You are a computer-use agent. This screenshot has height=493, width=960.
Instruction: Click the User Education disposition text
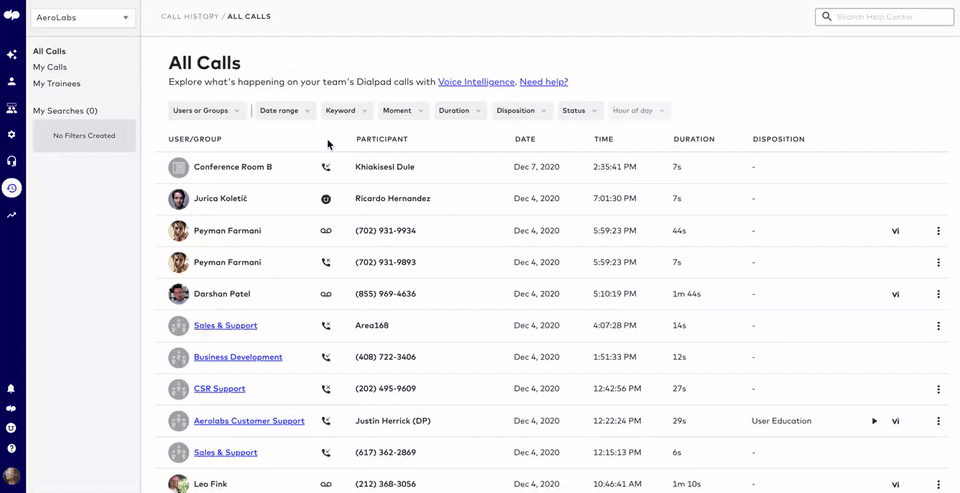(781, 421)
